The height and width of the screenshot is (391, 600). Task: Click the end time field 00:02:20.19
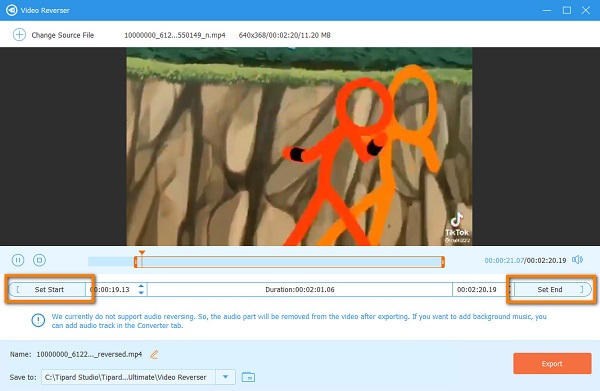[x=477, y=289]
